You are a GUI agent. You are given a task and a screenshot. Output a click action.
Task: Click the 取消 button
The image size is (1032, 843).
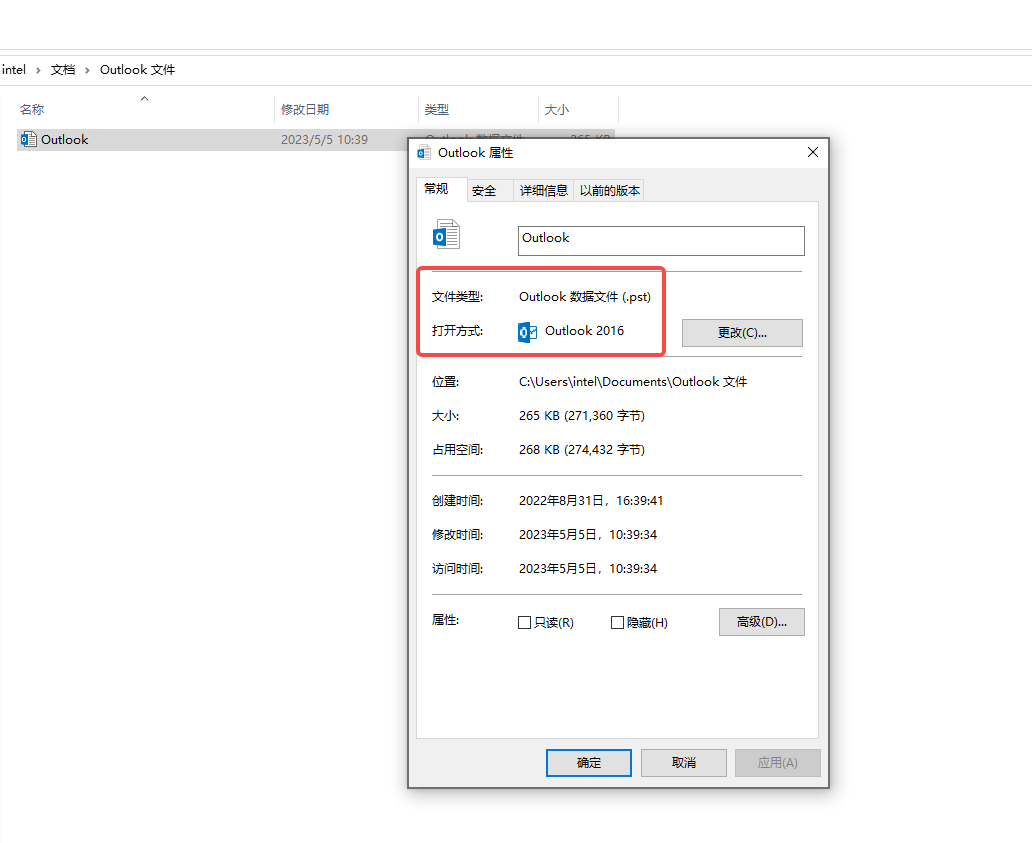tap(683, 763)
